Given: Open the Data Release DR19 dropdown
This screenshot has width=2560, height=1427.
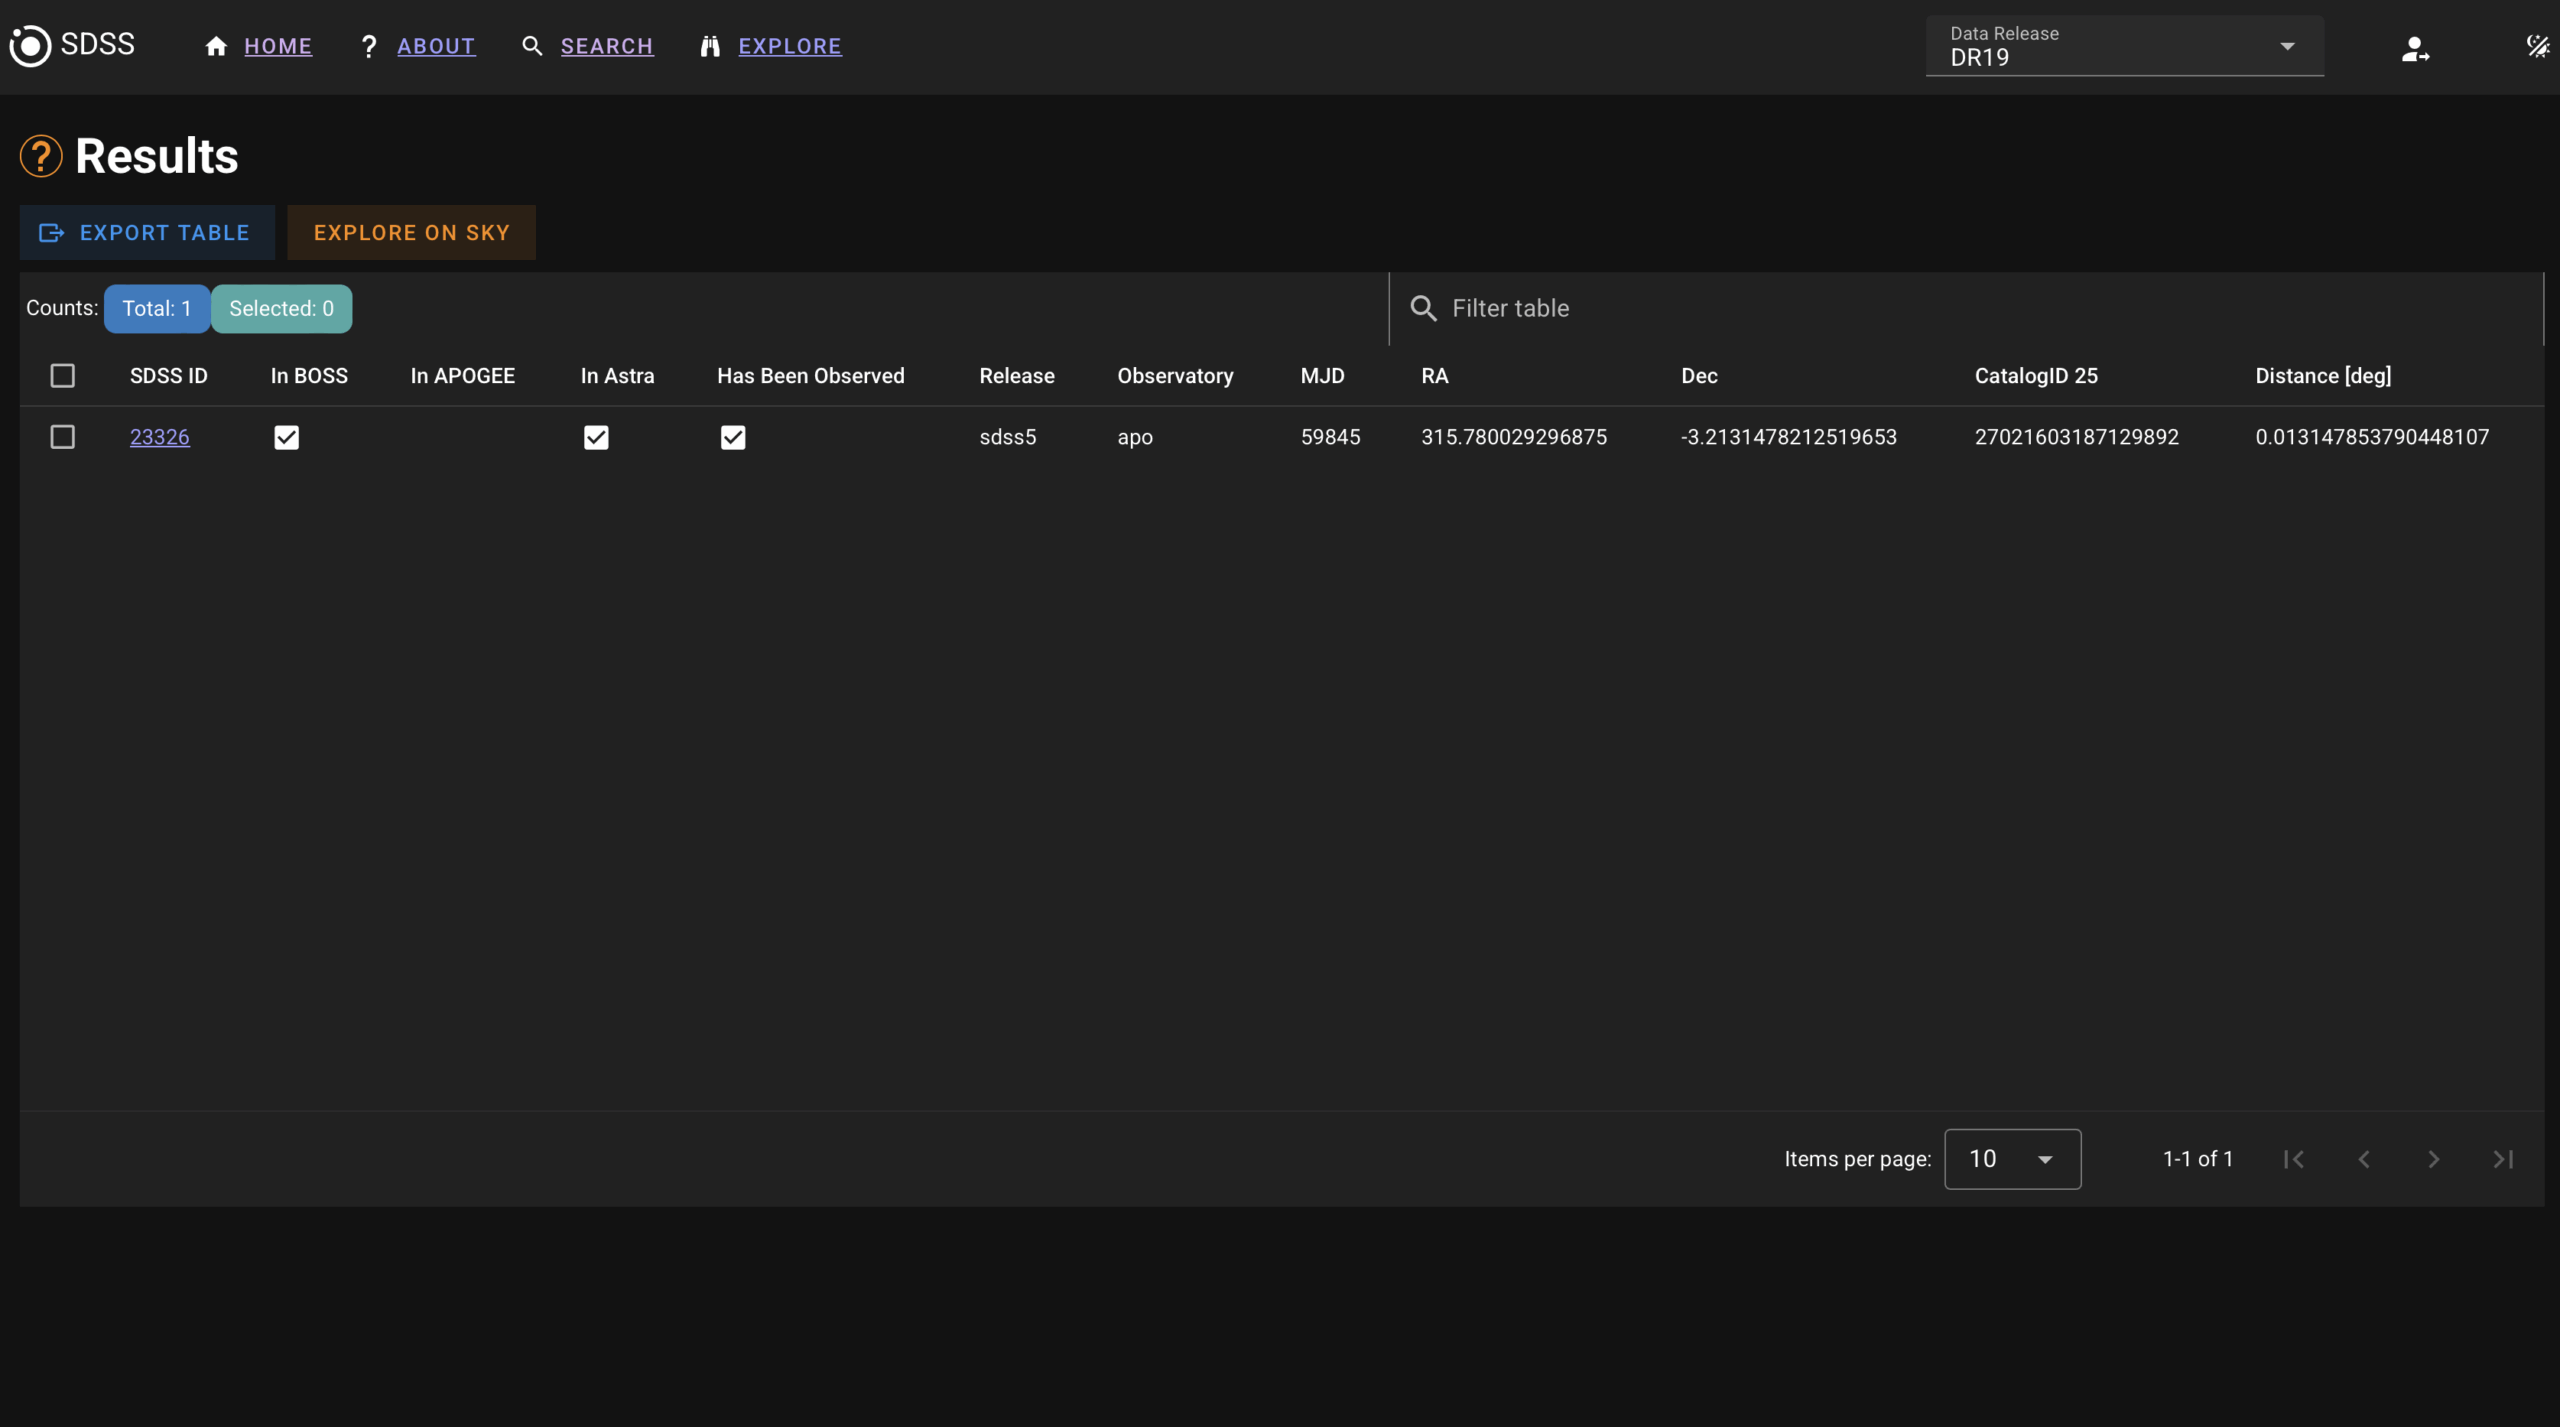Looking at the screenshot, I should point(2124,46).
